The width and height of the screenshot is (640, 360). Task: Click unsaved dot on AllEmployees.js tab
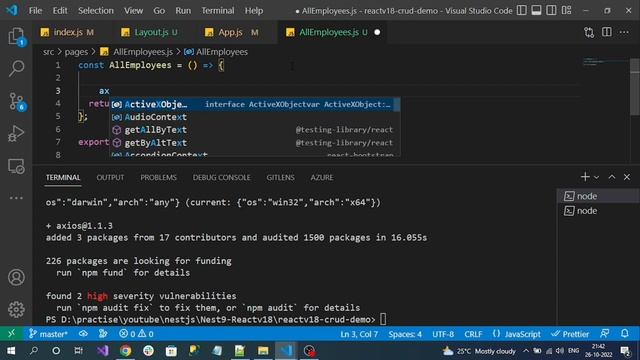point(377,32)
